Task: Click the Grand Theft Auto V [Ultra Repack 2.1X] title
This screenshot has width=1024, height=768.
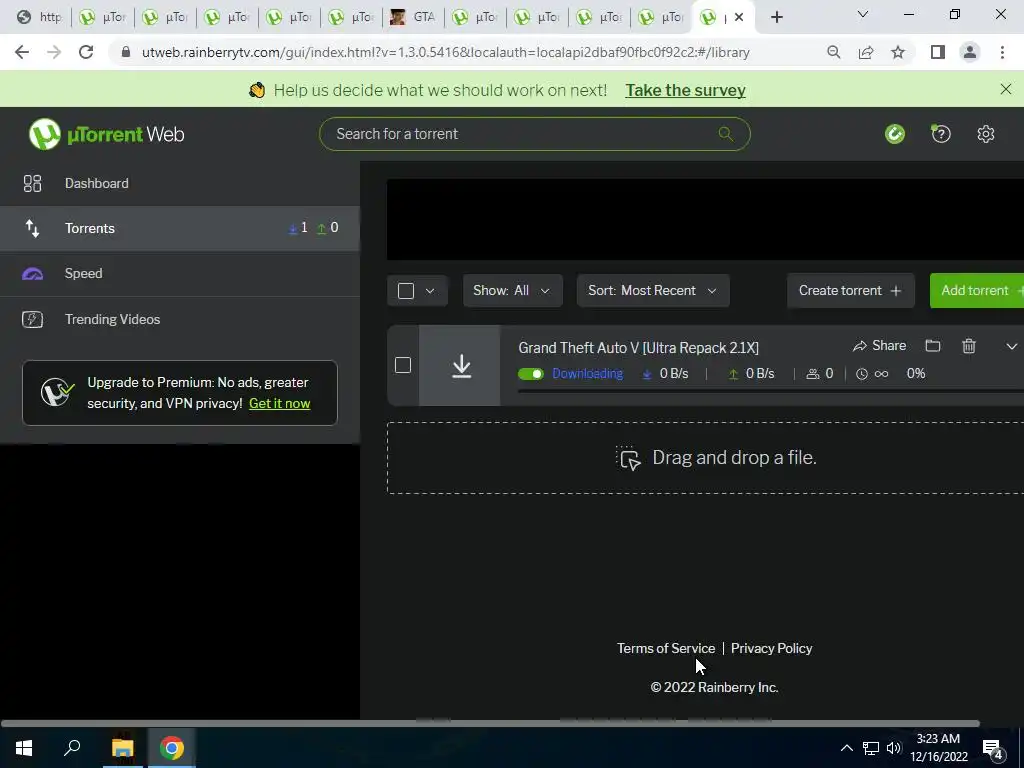Action: (x=638, y=347)
